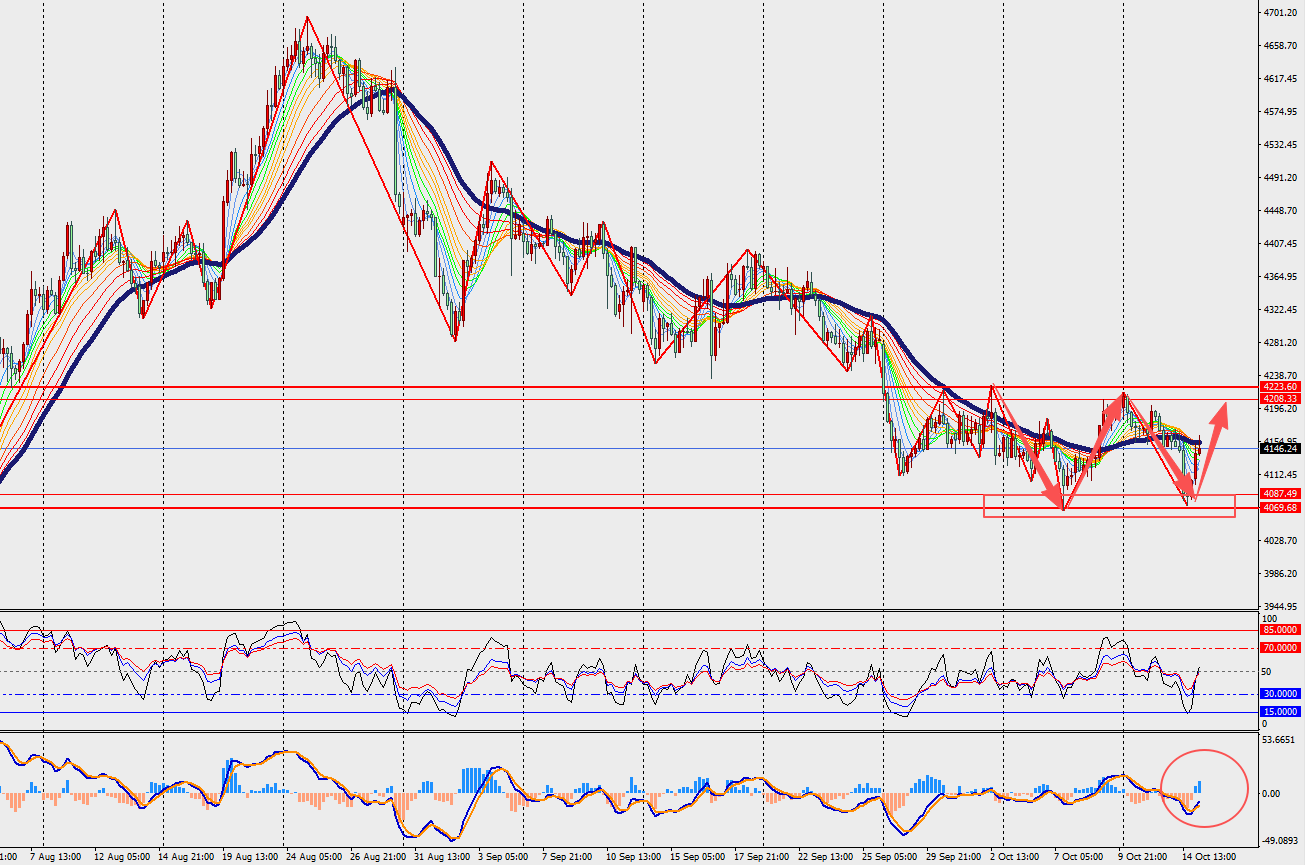Viewport: 1306px width, 865px height.
Task: Click the 53.6651 MACD scale value
Action: point(1281,741)
